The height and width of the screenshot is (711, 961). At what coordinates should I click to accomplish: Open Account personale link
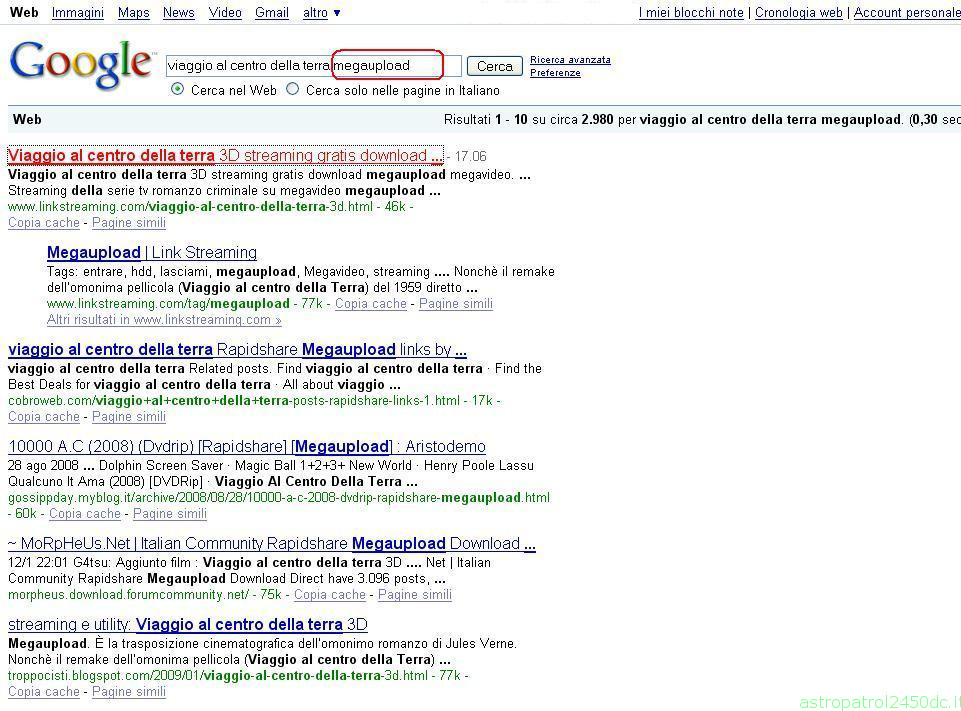(907, 12)
